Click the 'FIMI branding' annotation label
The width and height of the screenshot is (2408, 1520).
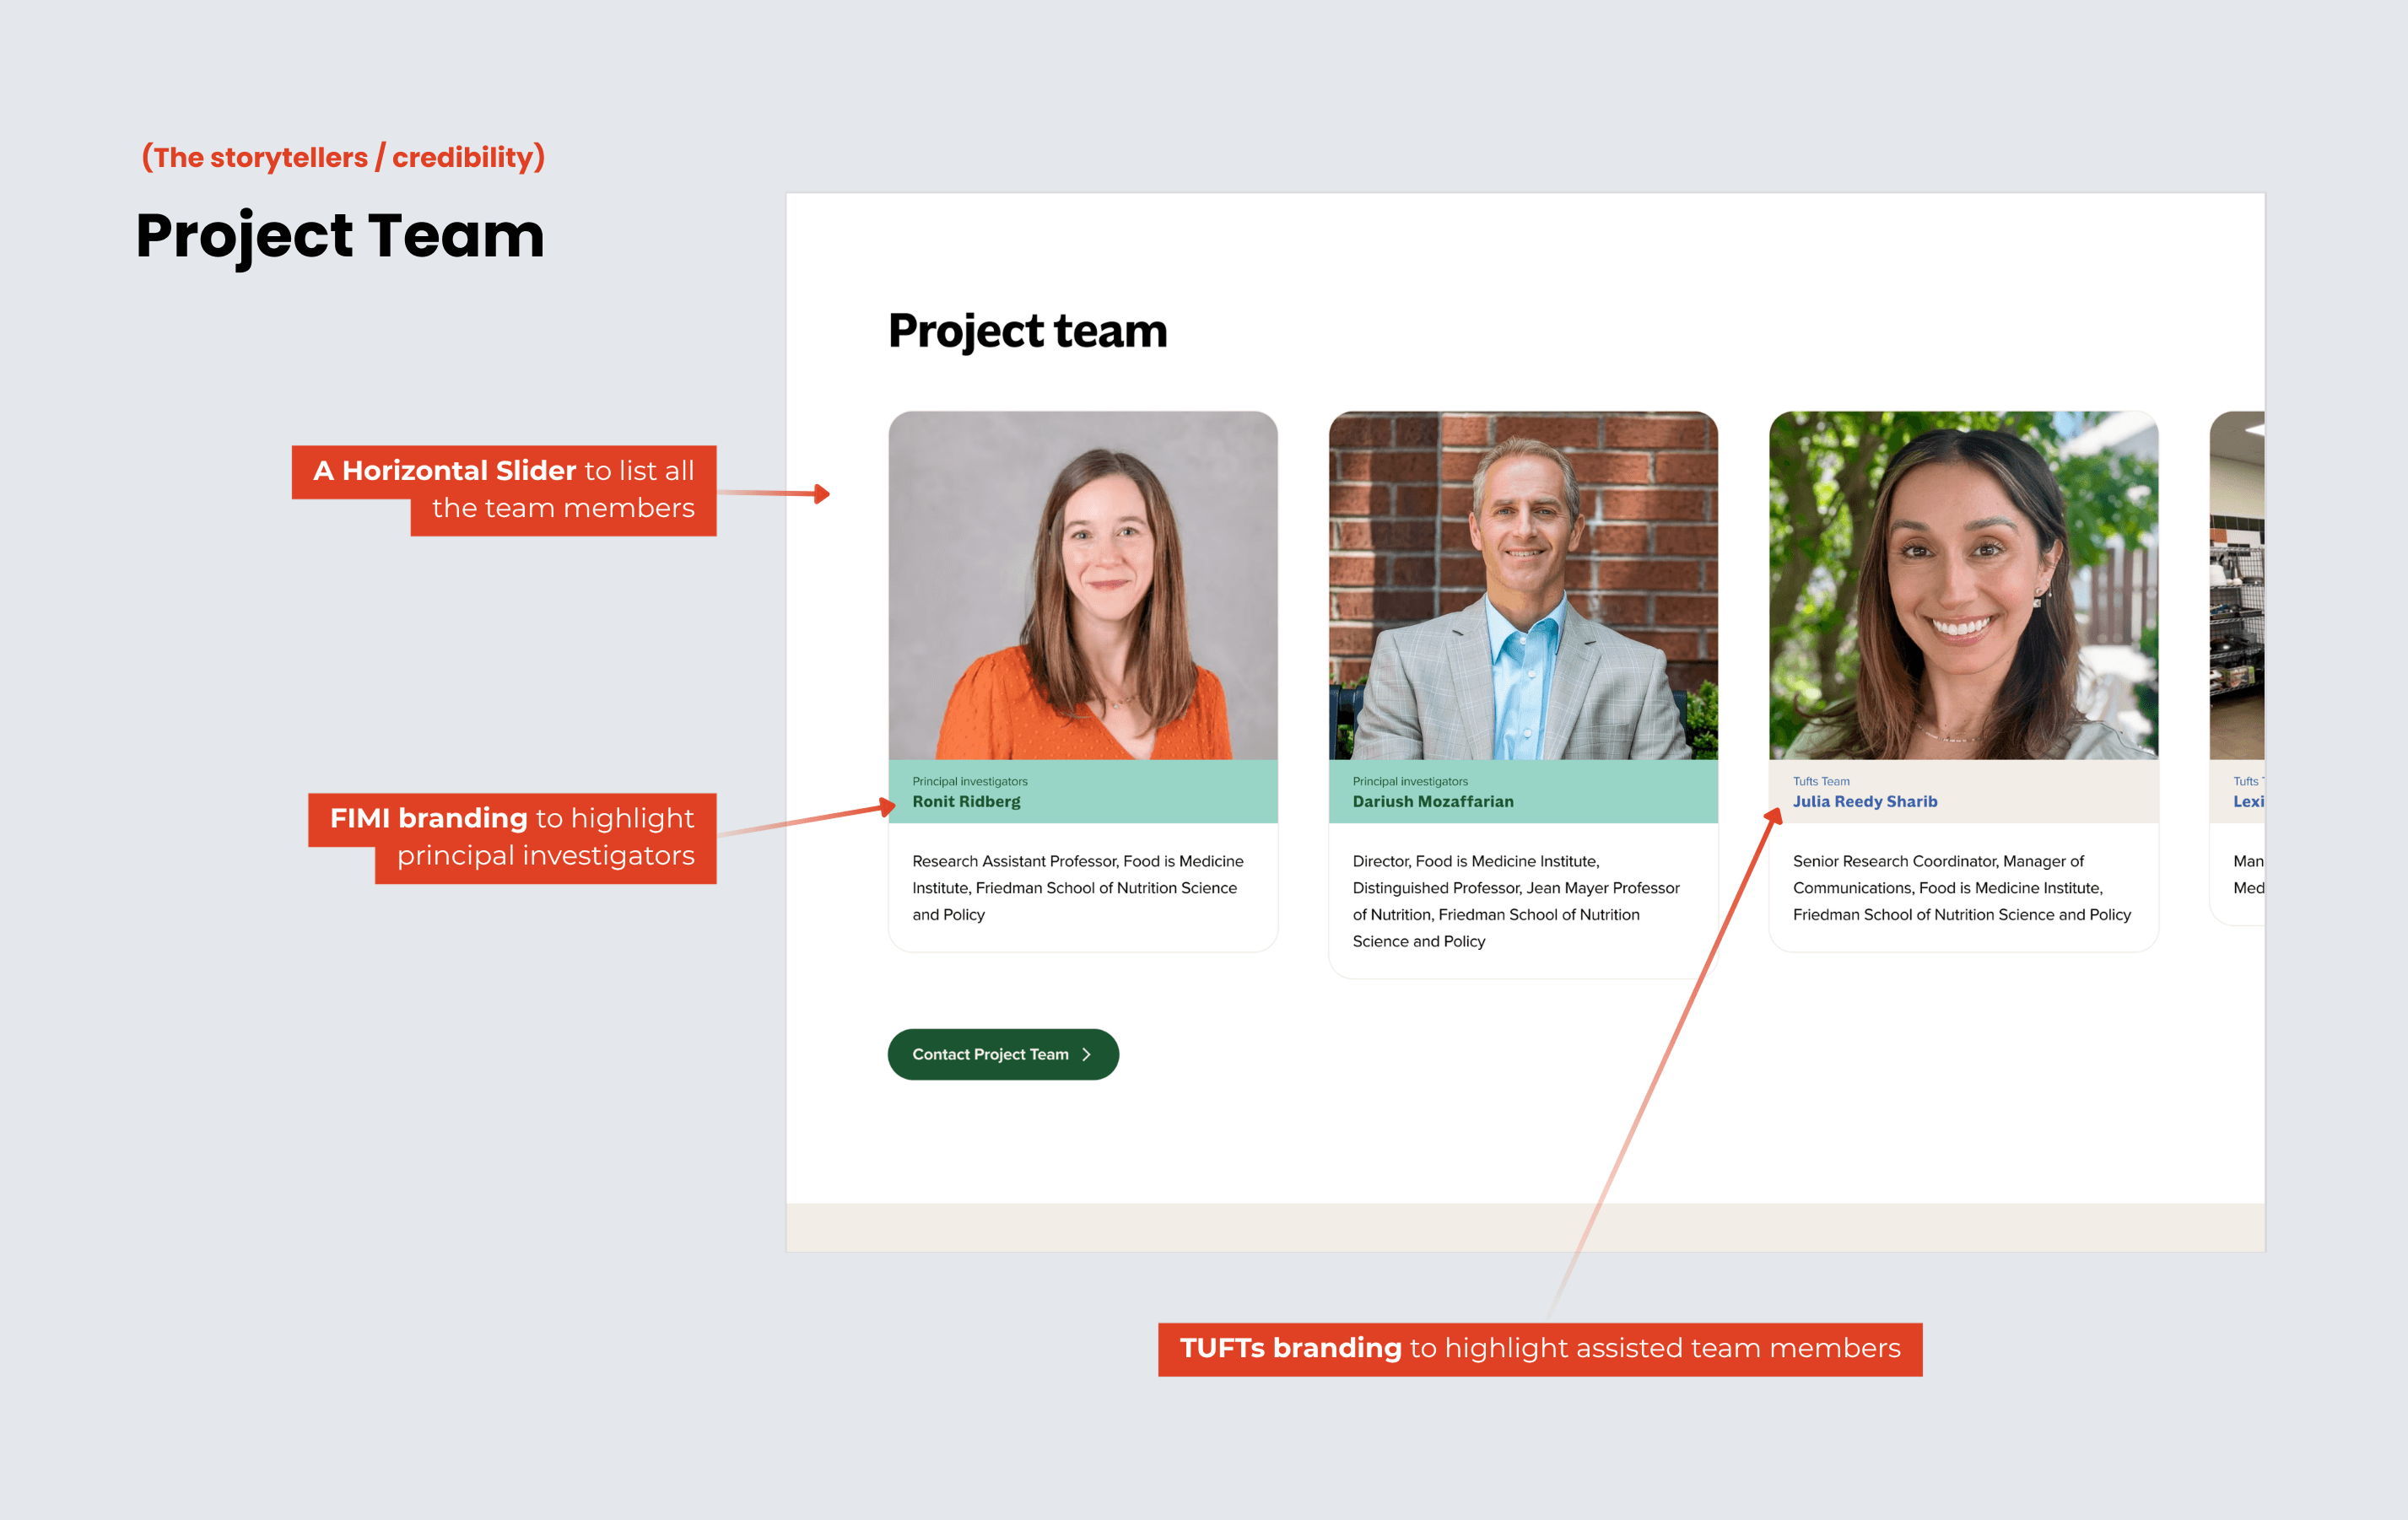click(512, 838)
